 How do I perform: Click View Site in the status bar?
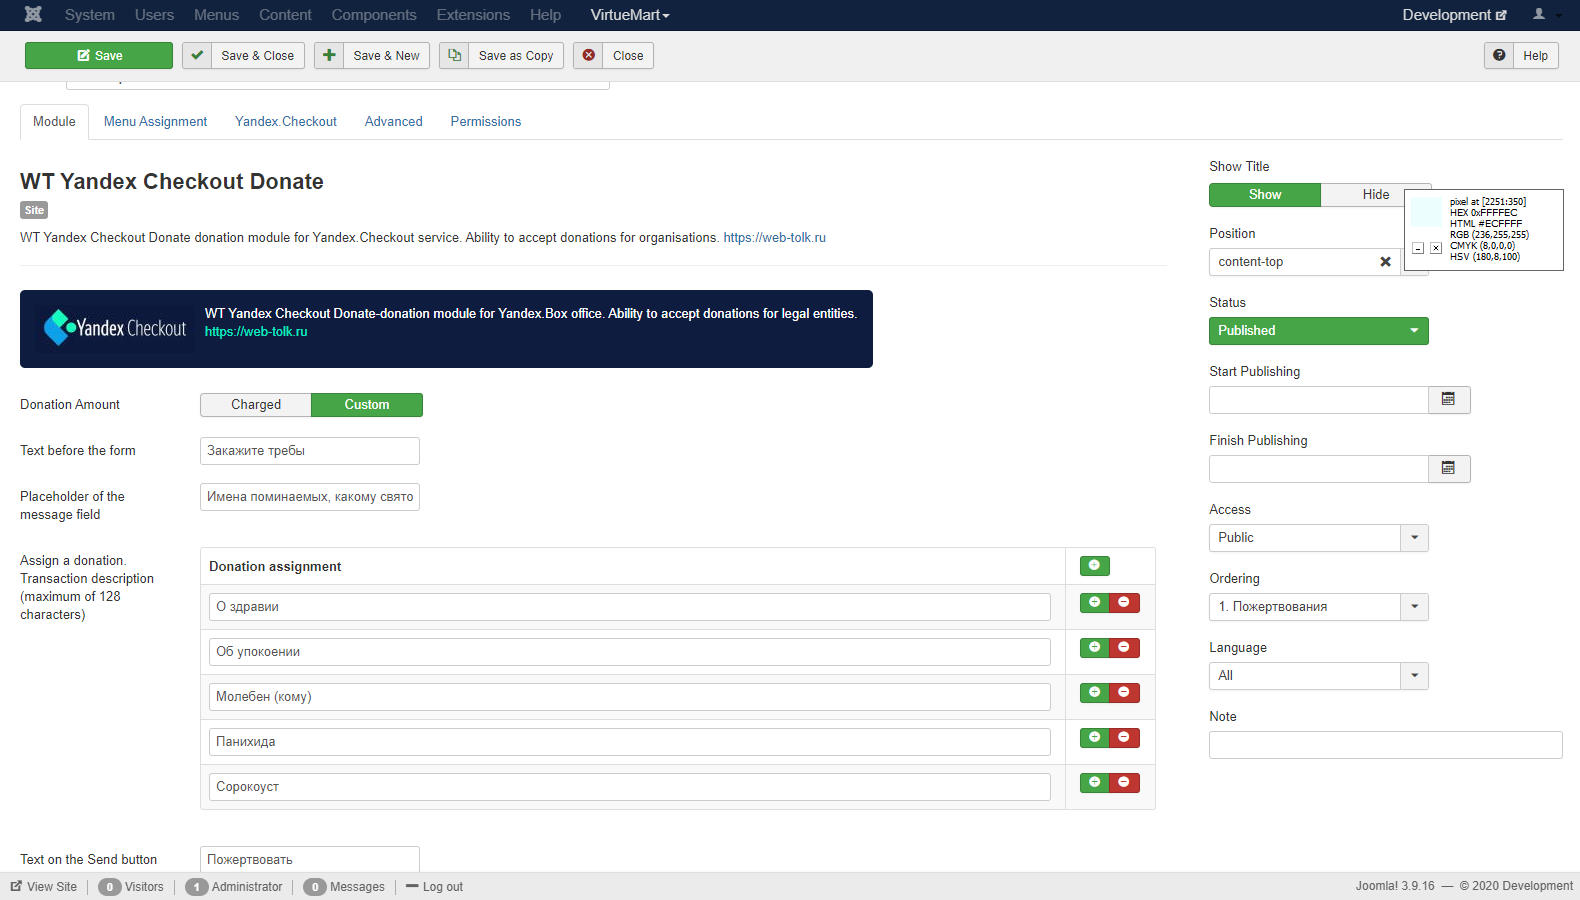tap(44, 887)
